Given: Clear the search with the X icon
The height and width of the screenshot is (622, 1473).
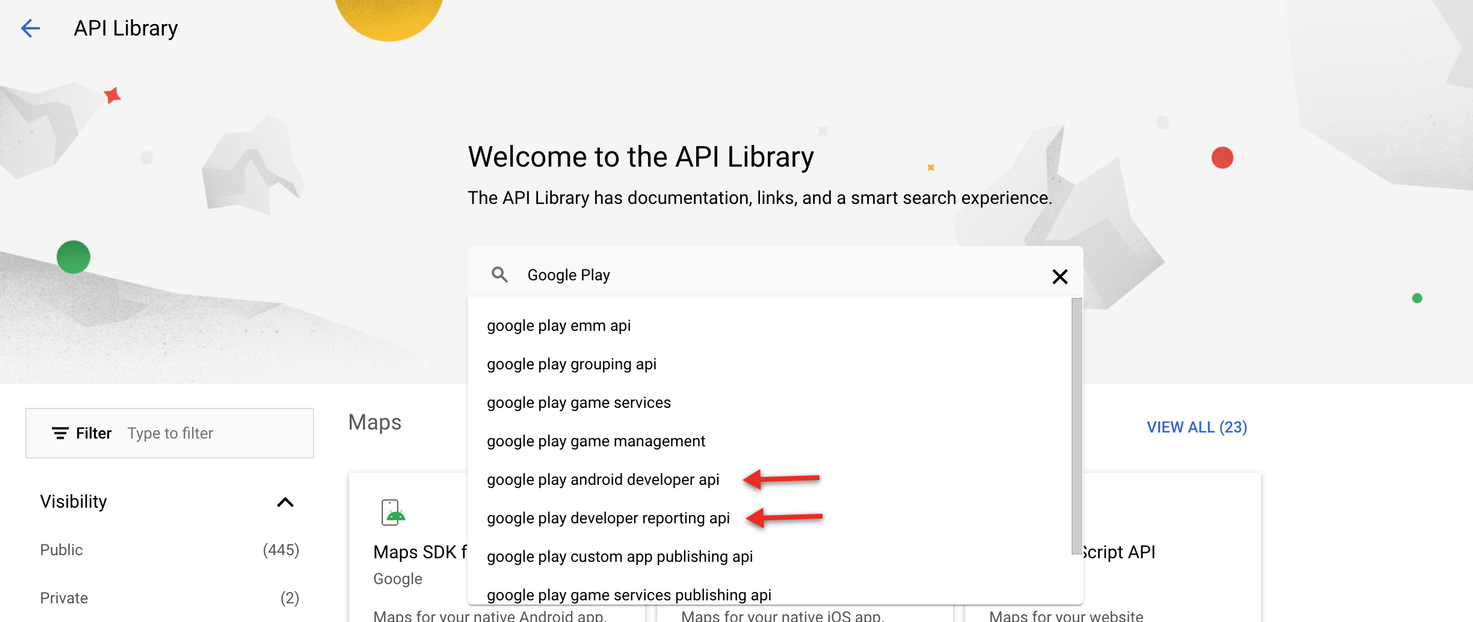Looking at the screenshot, I should [1060, 277].
